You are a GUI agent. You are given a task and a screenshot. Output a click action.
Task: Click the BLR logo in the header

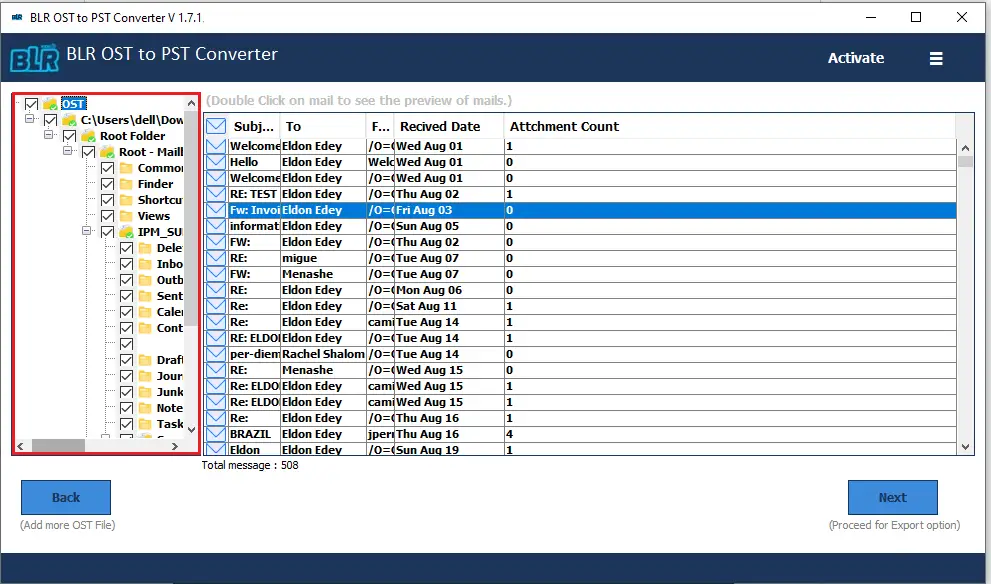(x=35, y=58)
